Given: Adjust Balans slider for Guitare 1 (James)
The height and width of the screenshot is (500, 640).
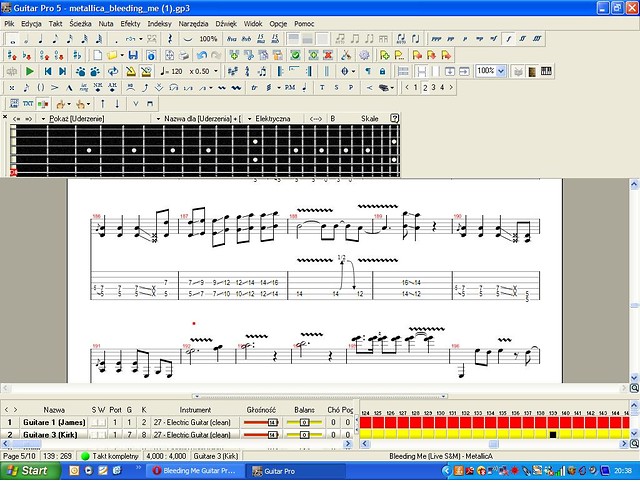Looking at the screenshot, I should coord(304,422).
